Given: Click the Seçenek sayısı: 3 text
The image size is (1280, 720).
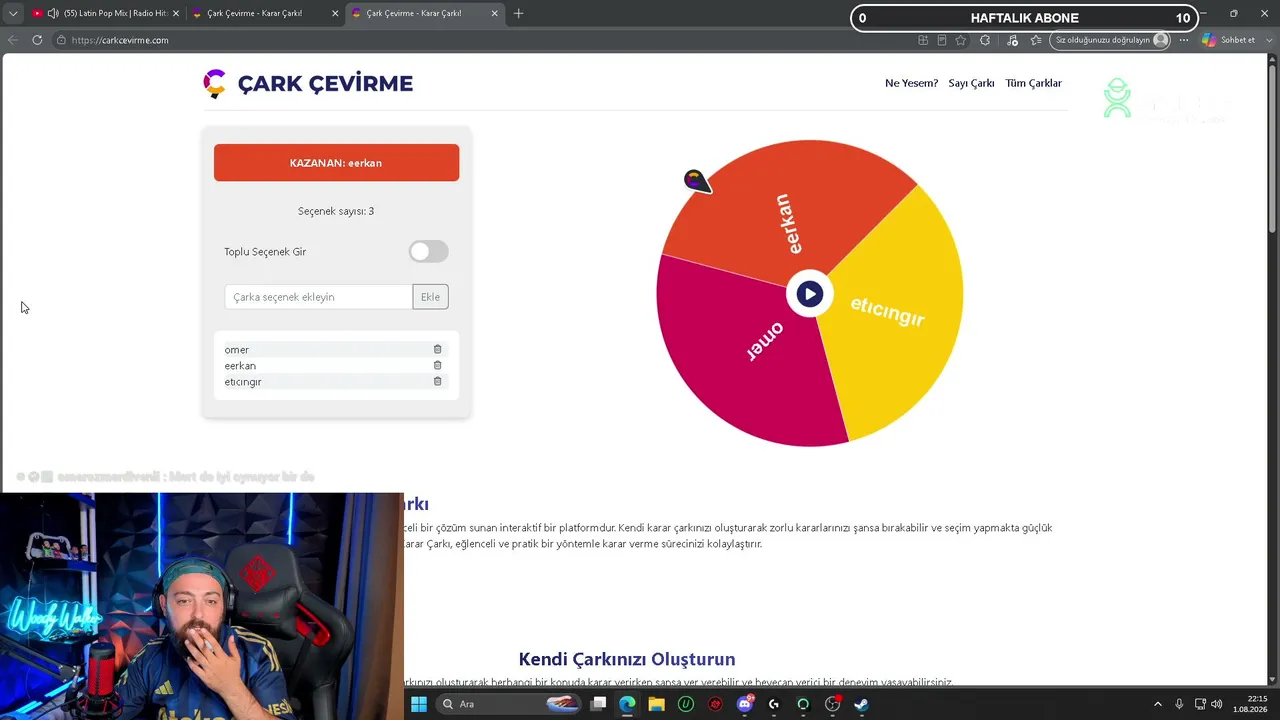Looking at the screenshot, I should (336, 211).
